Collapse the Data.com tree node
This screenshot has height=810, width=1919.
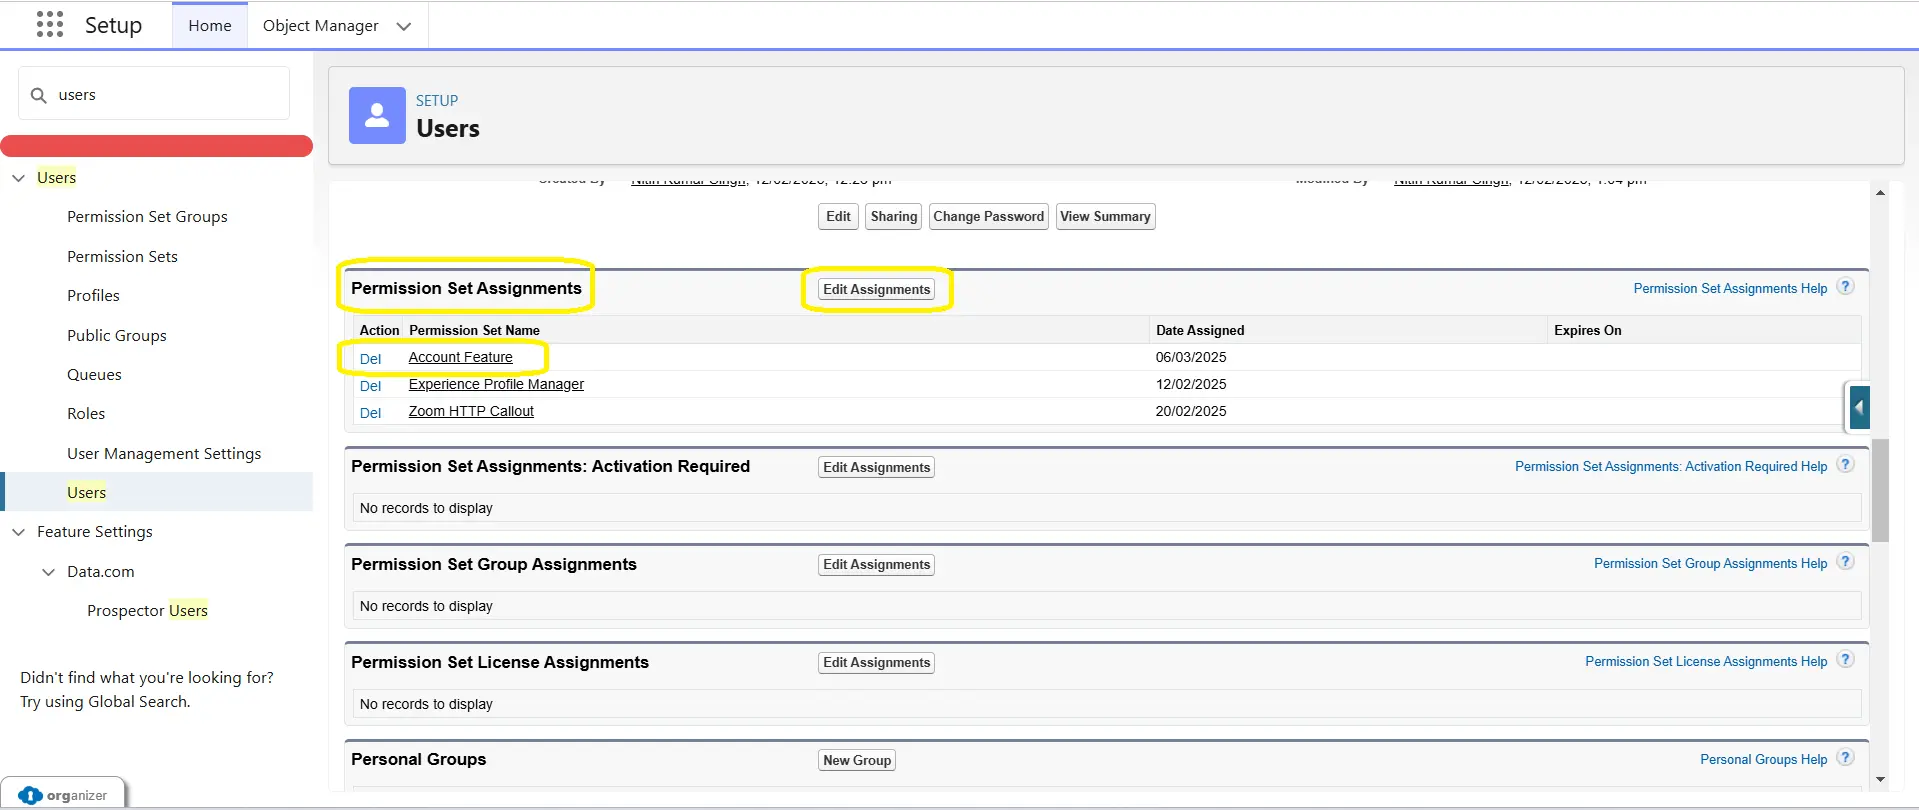pyautogui.click(x=48, y=572)
